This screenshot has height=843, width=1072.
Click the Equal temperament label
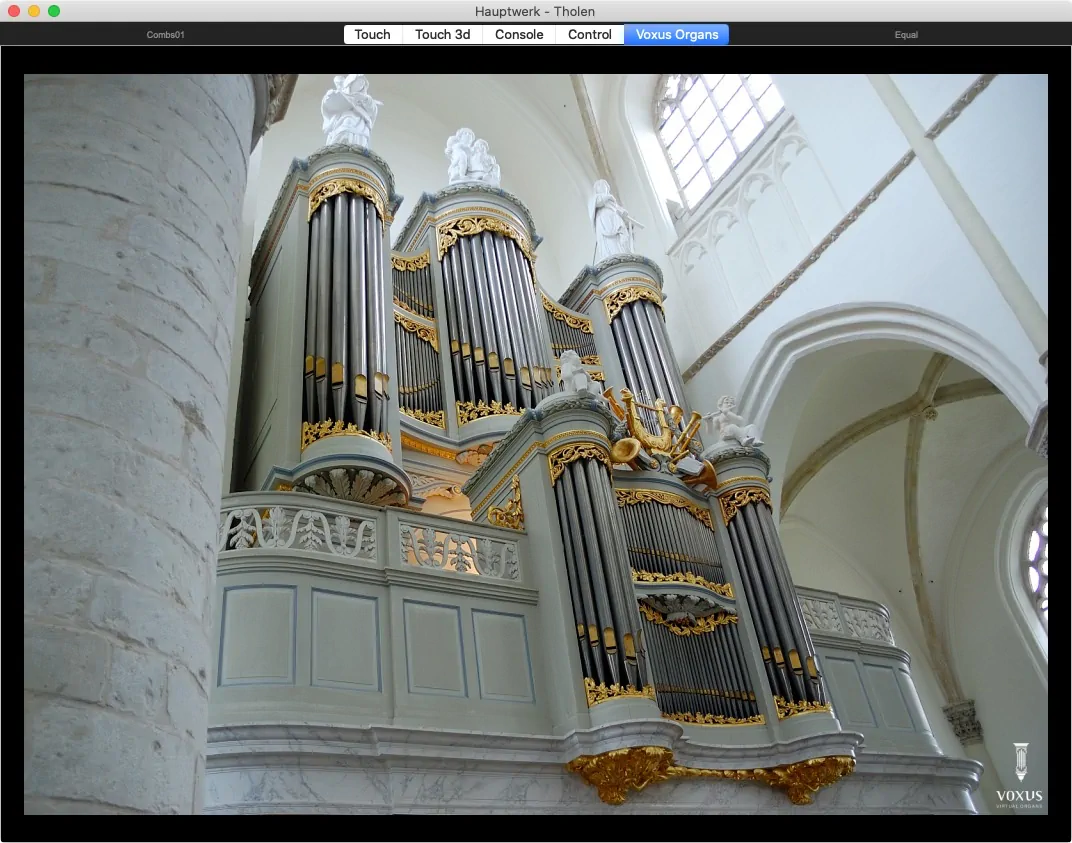coord(906,35)
